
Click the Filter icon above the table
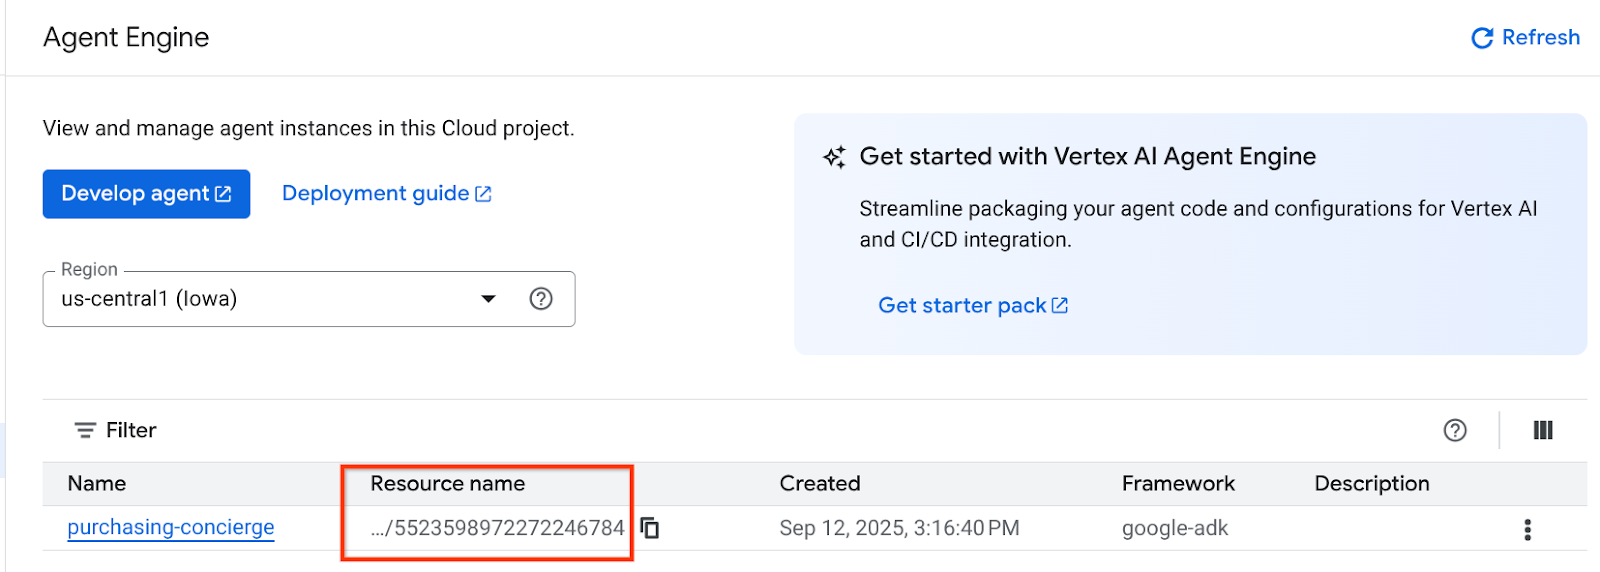tap(85, 430)
